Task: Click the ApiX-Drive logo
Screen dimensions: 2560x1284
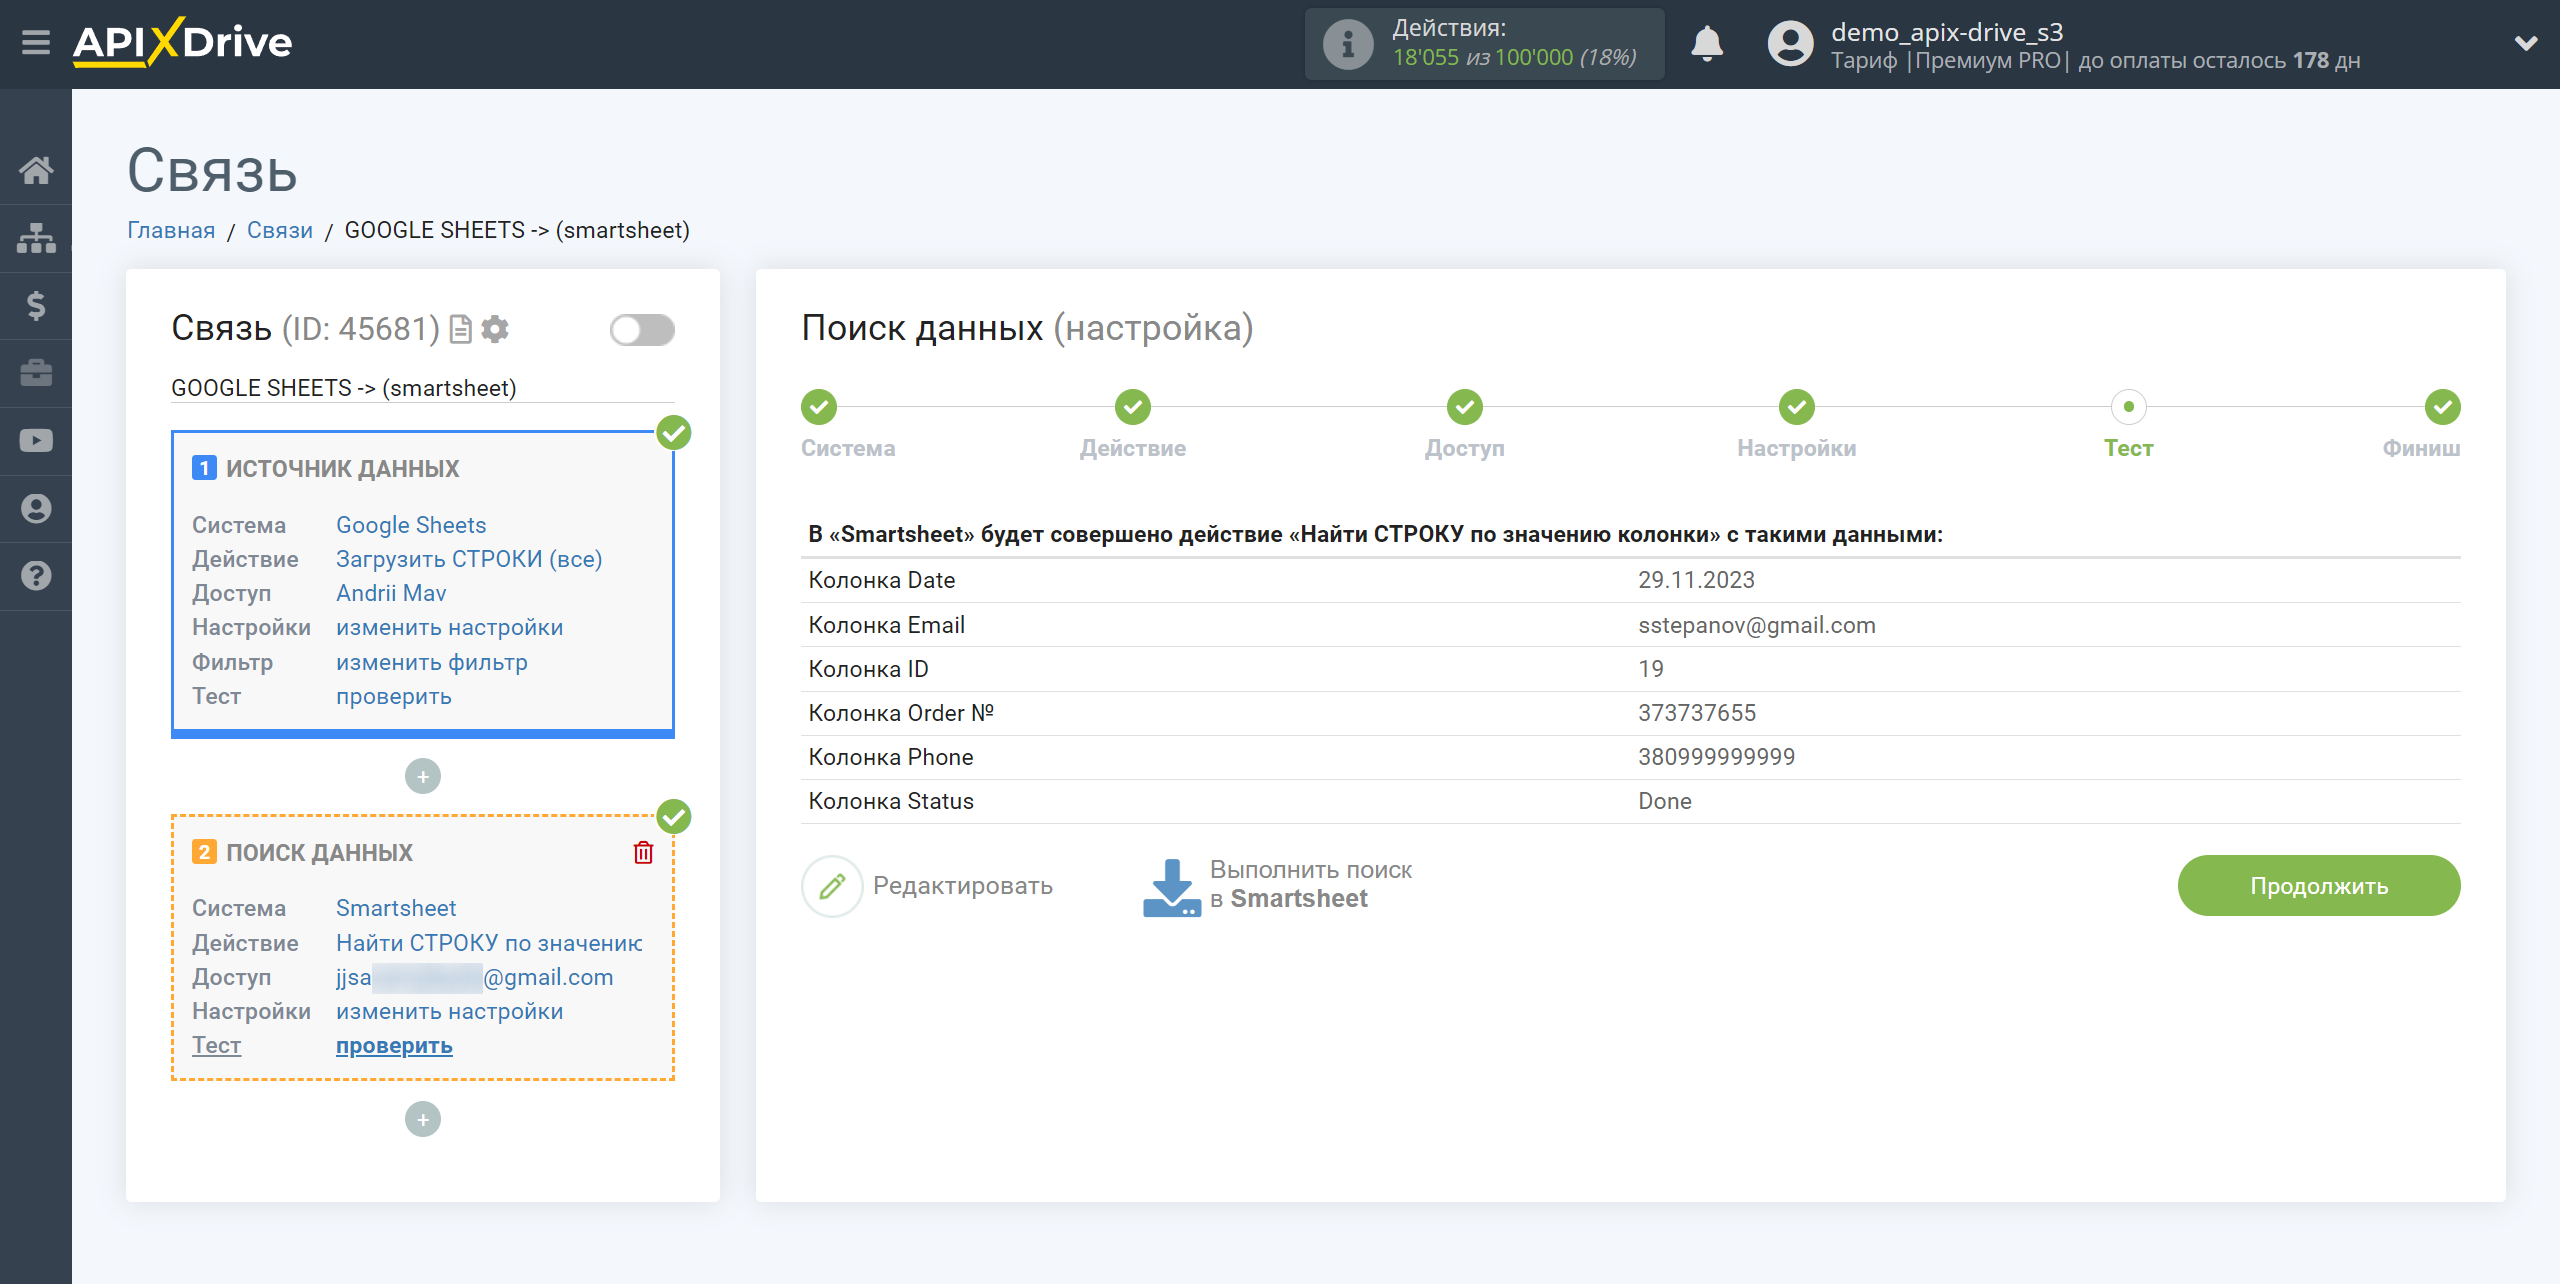Action: coord(182,43)
